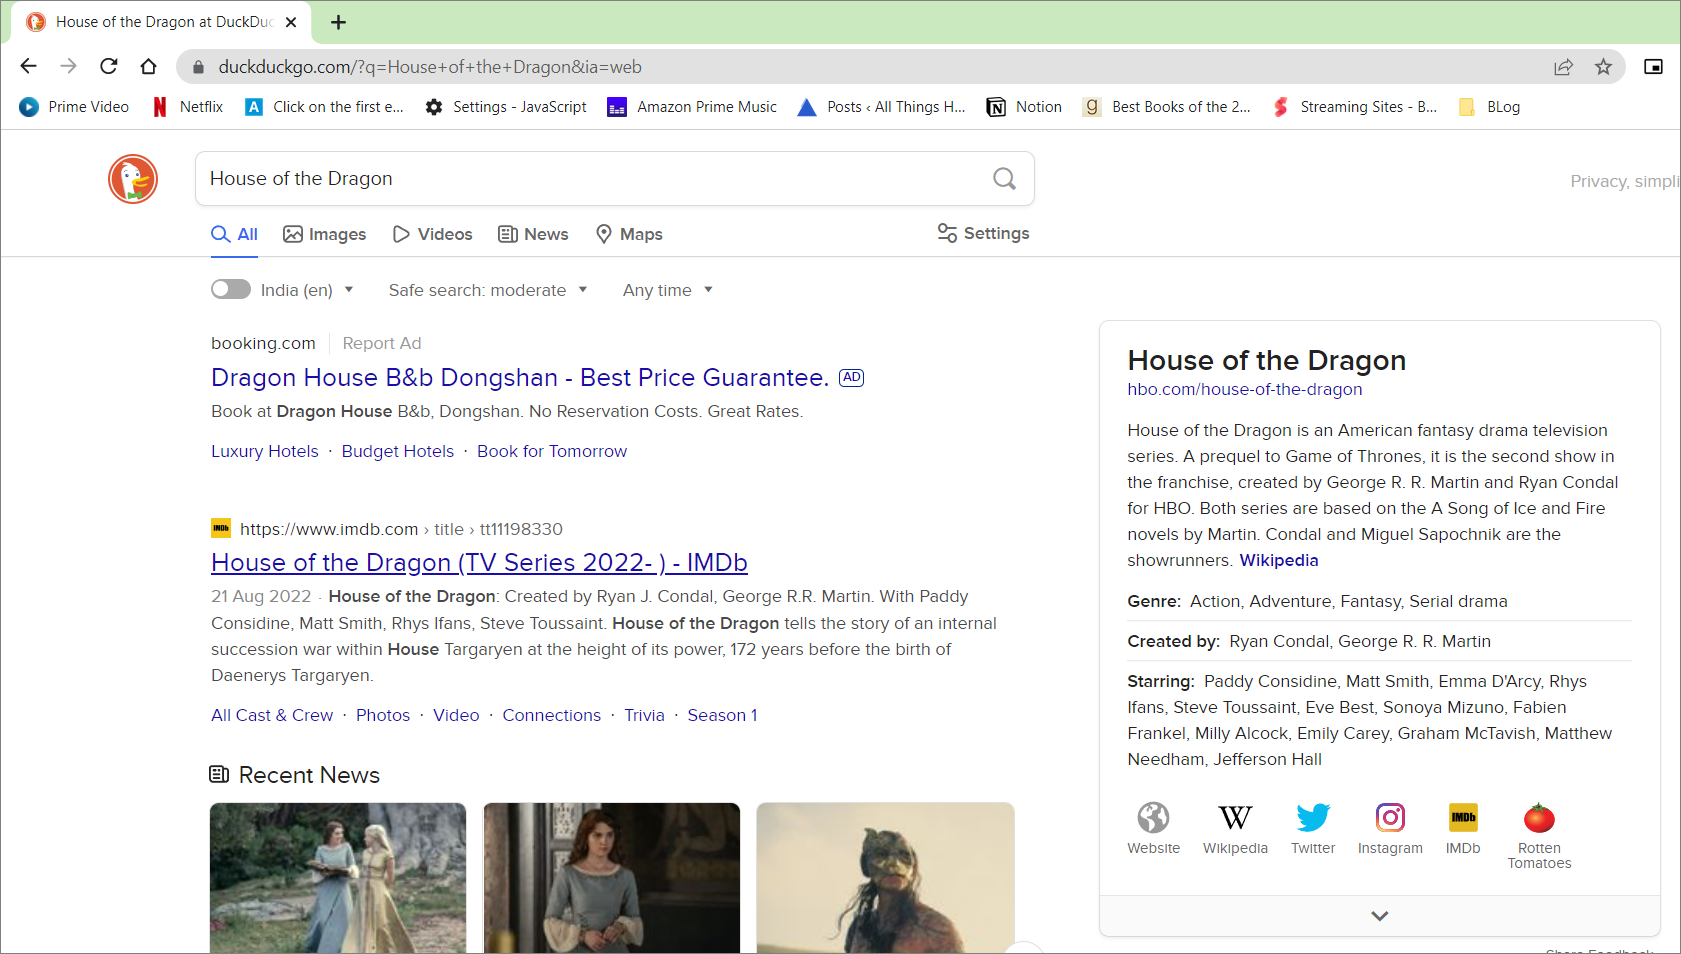Viewport: 1681px width, 954px height.
Task: Open the Best Books bookmark
Action: coord(1167,107)
